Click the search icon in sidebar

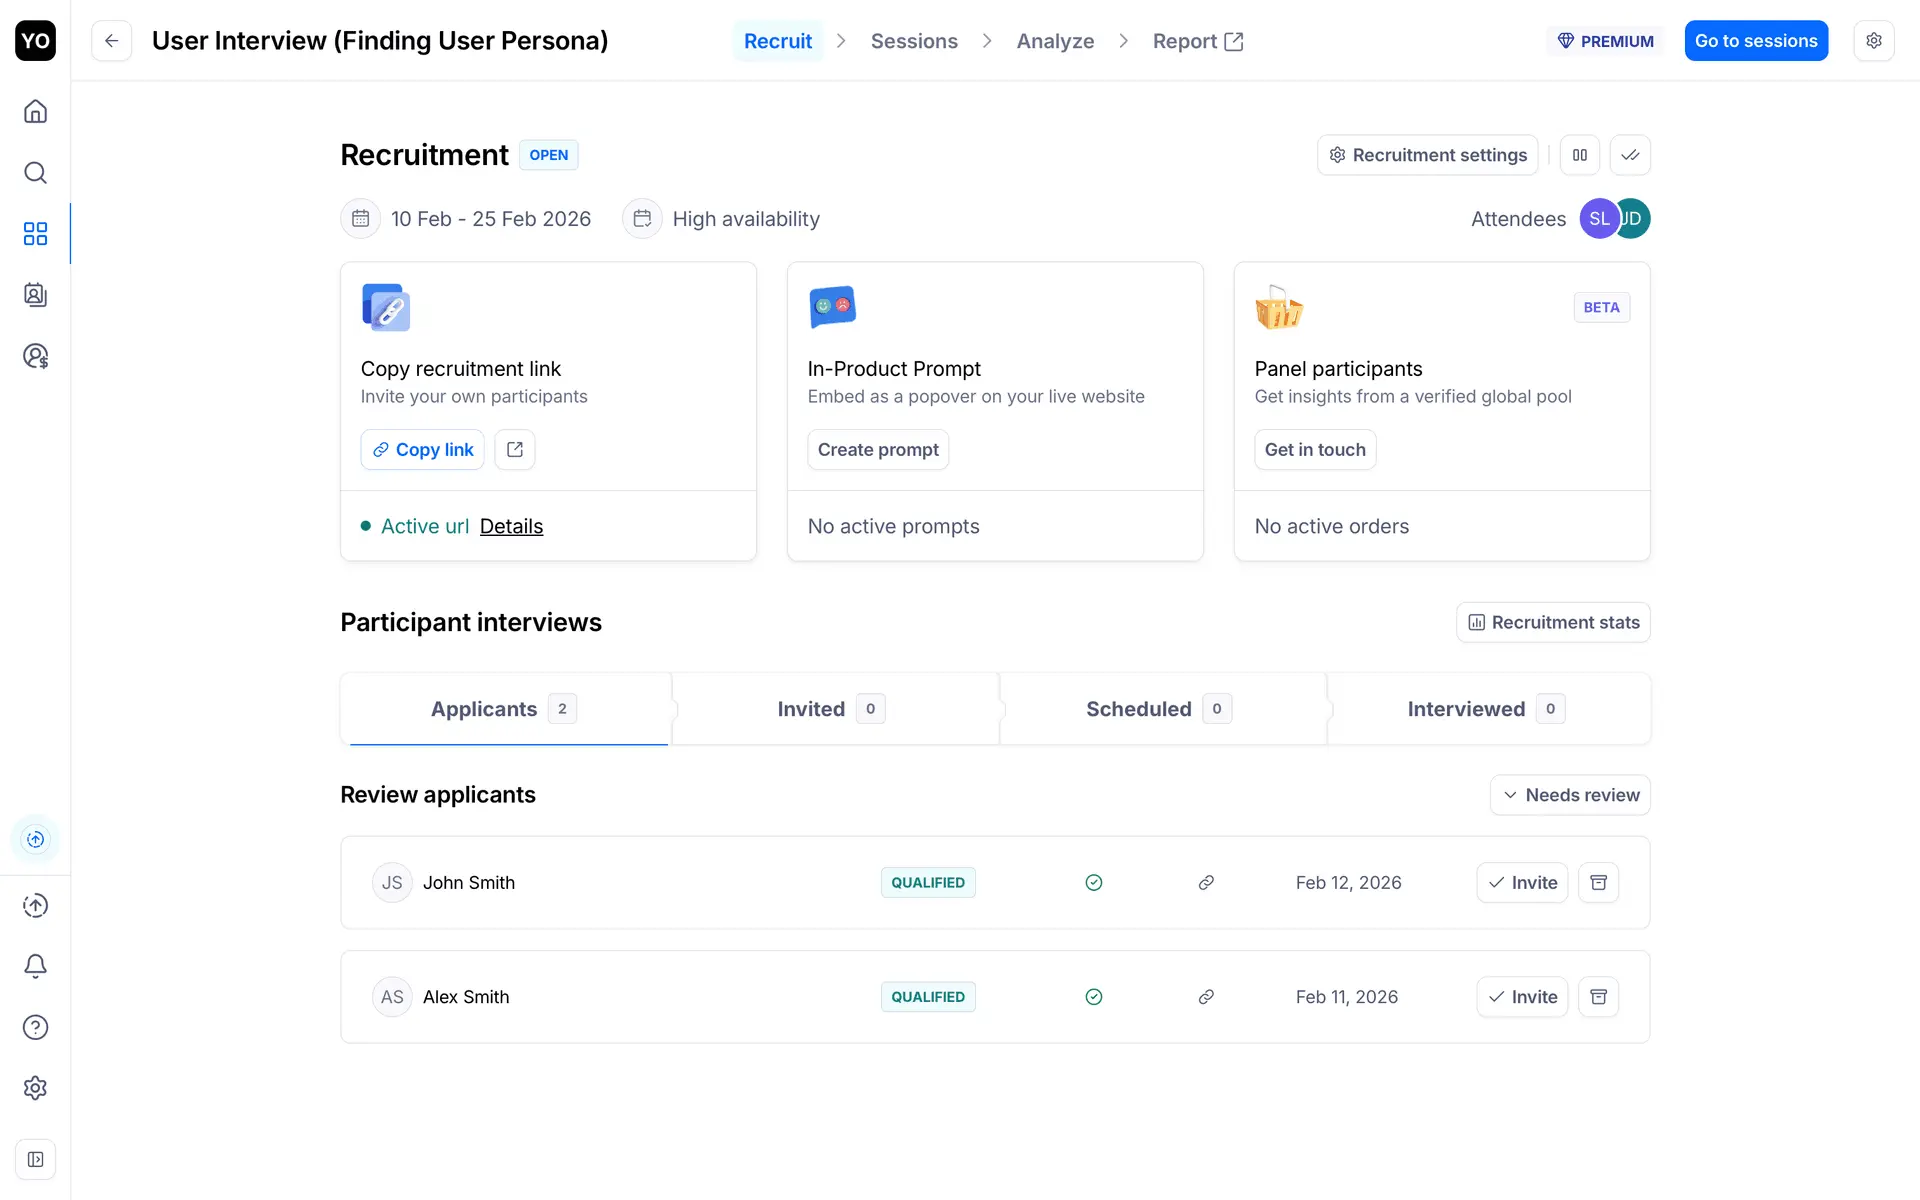click(x=35, y=173)
